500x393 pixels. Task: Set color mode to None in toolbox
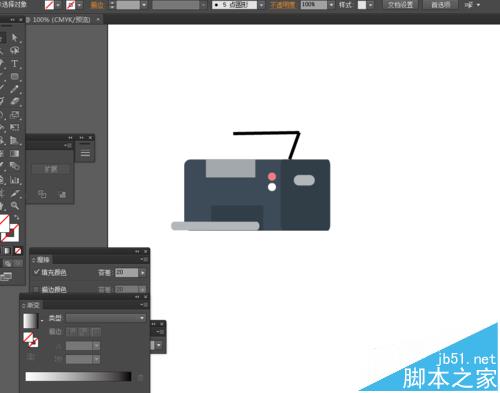(18, 251)
